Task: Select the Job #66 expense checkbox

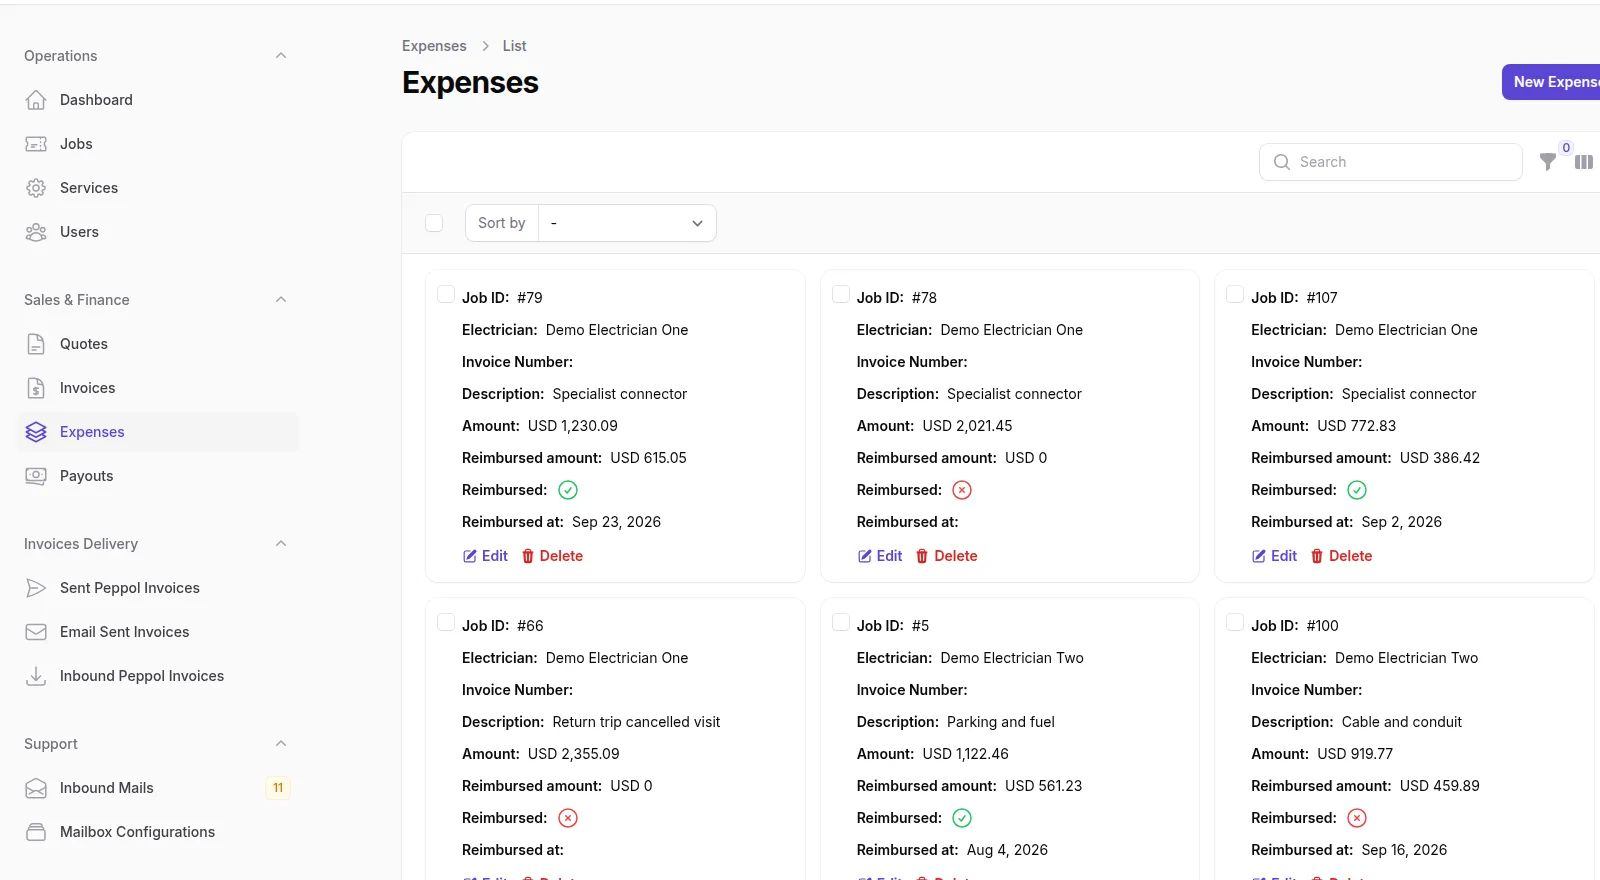Action: 446,622
